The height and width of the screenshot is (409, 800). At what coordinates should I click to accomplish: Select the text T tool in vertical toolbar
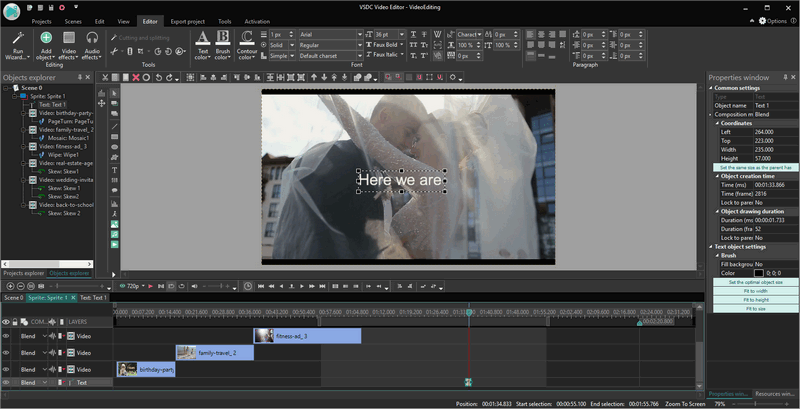(x=114, y=170)
